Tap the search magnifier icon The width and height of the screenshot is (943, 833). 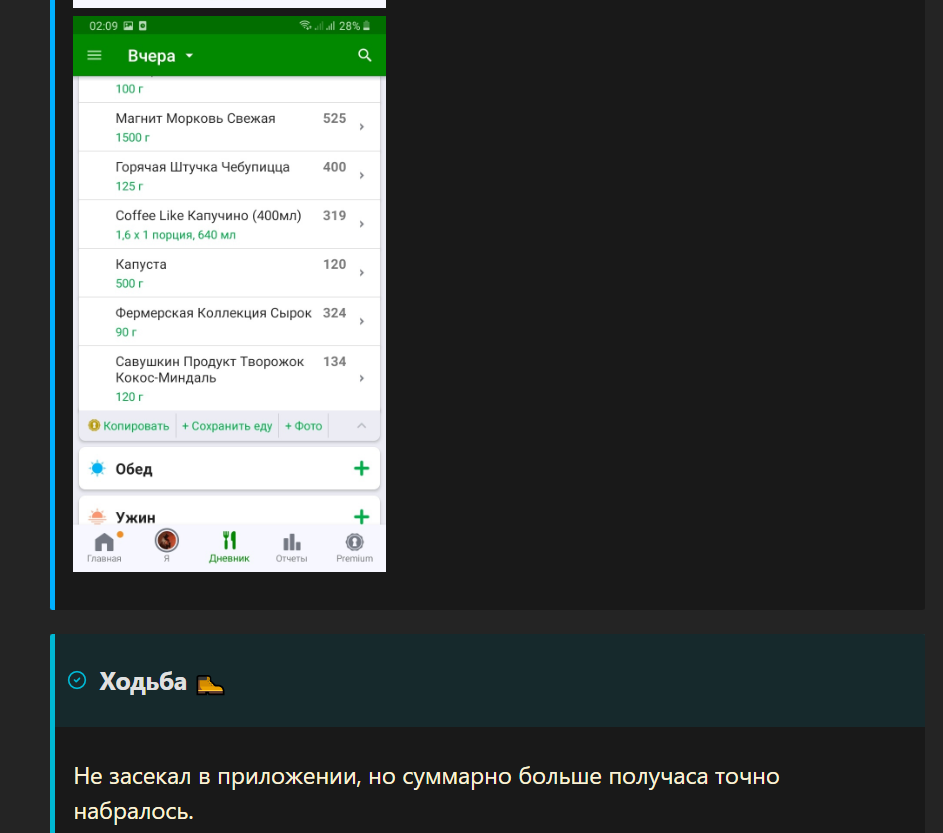click(x=364, y=55)
